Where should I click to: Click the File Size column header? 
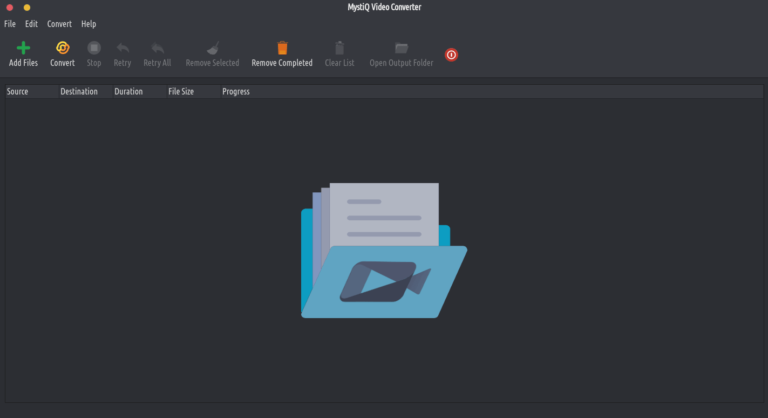click(181, 92)
